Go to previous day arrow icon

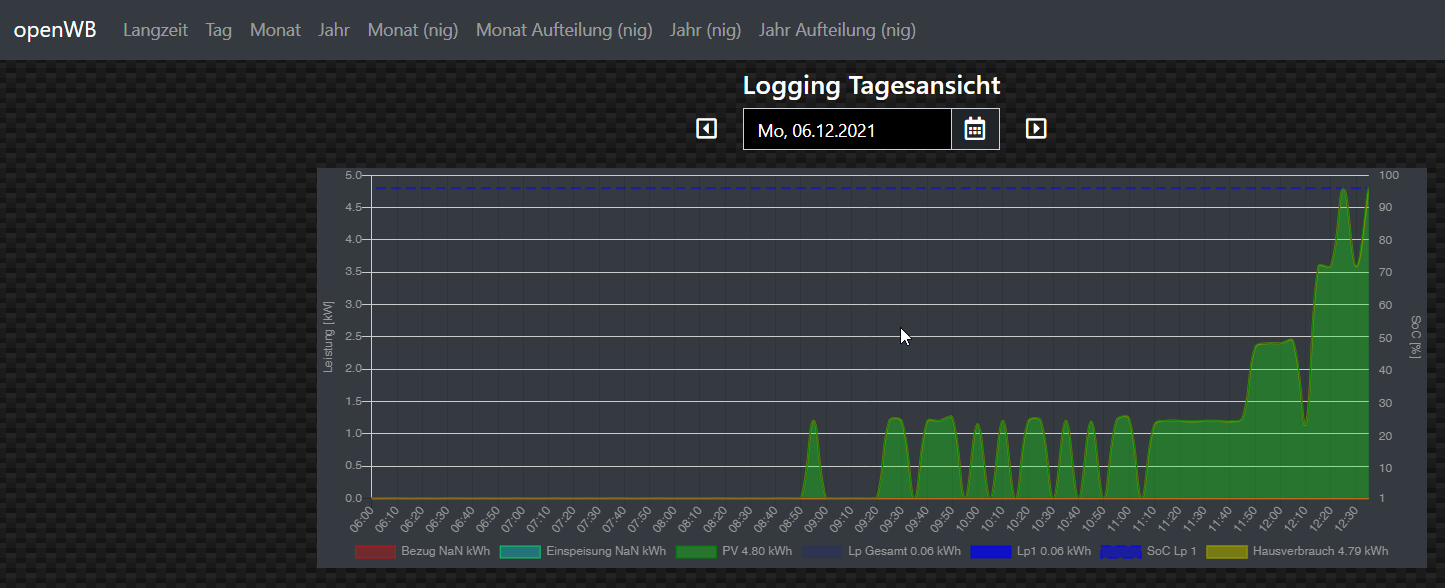pos(707,129)
